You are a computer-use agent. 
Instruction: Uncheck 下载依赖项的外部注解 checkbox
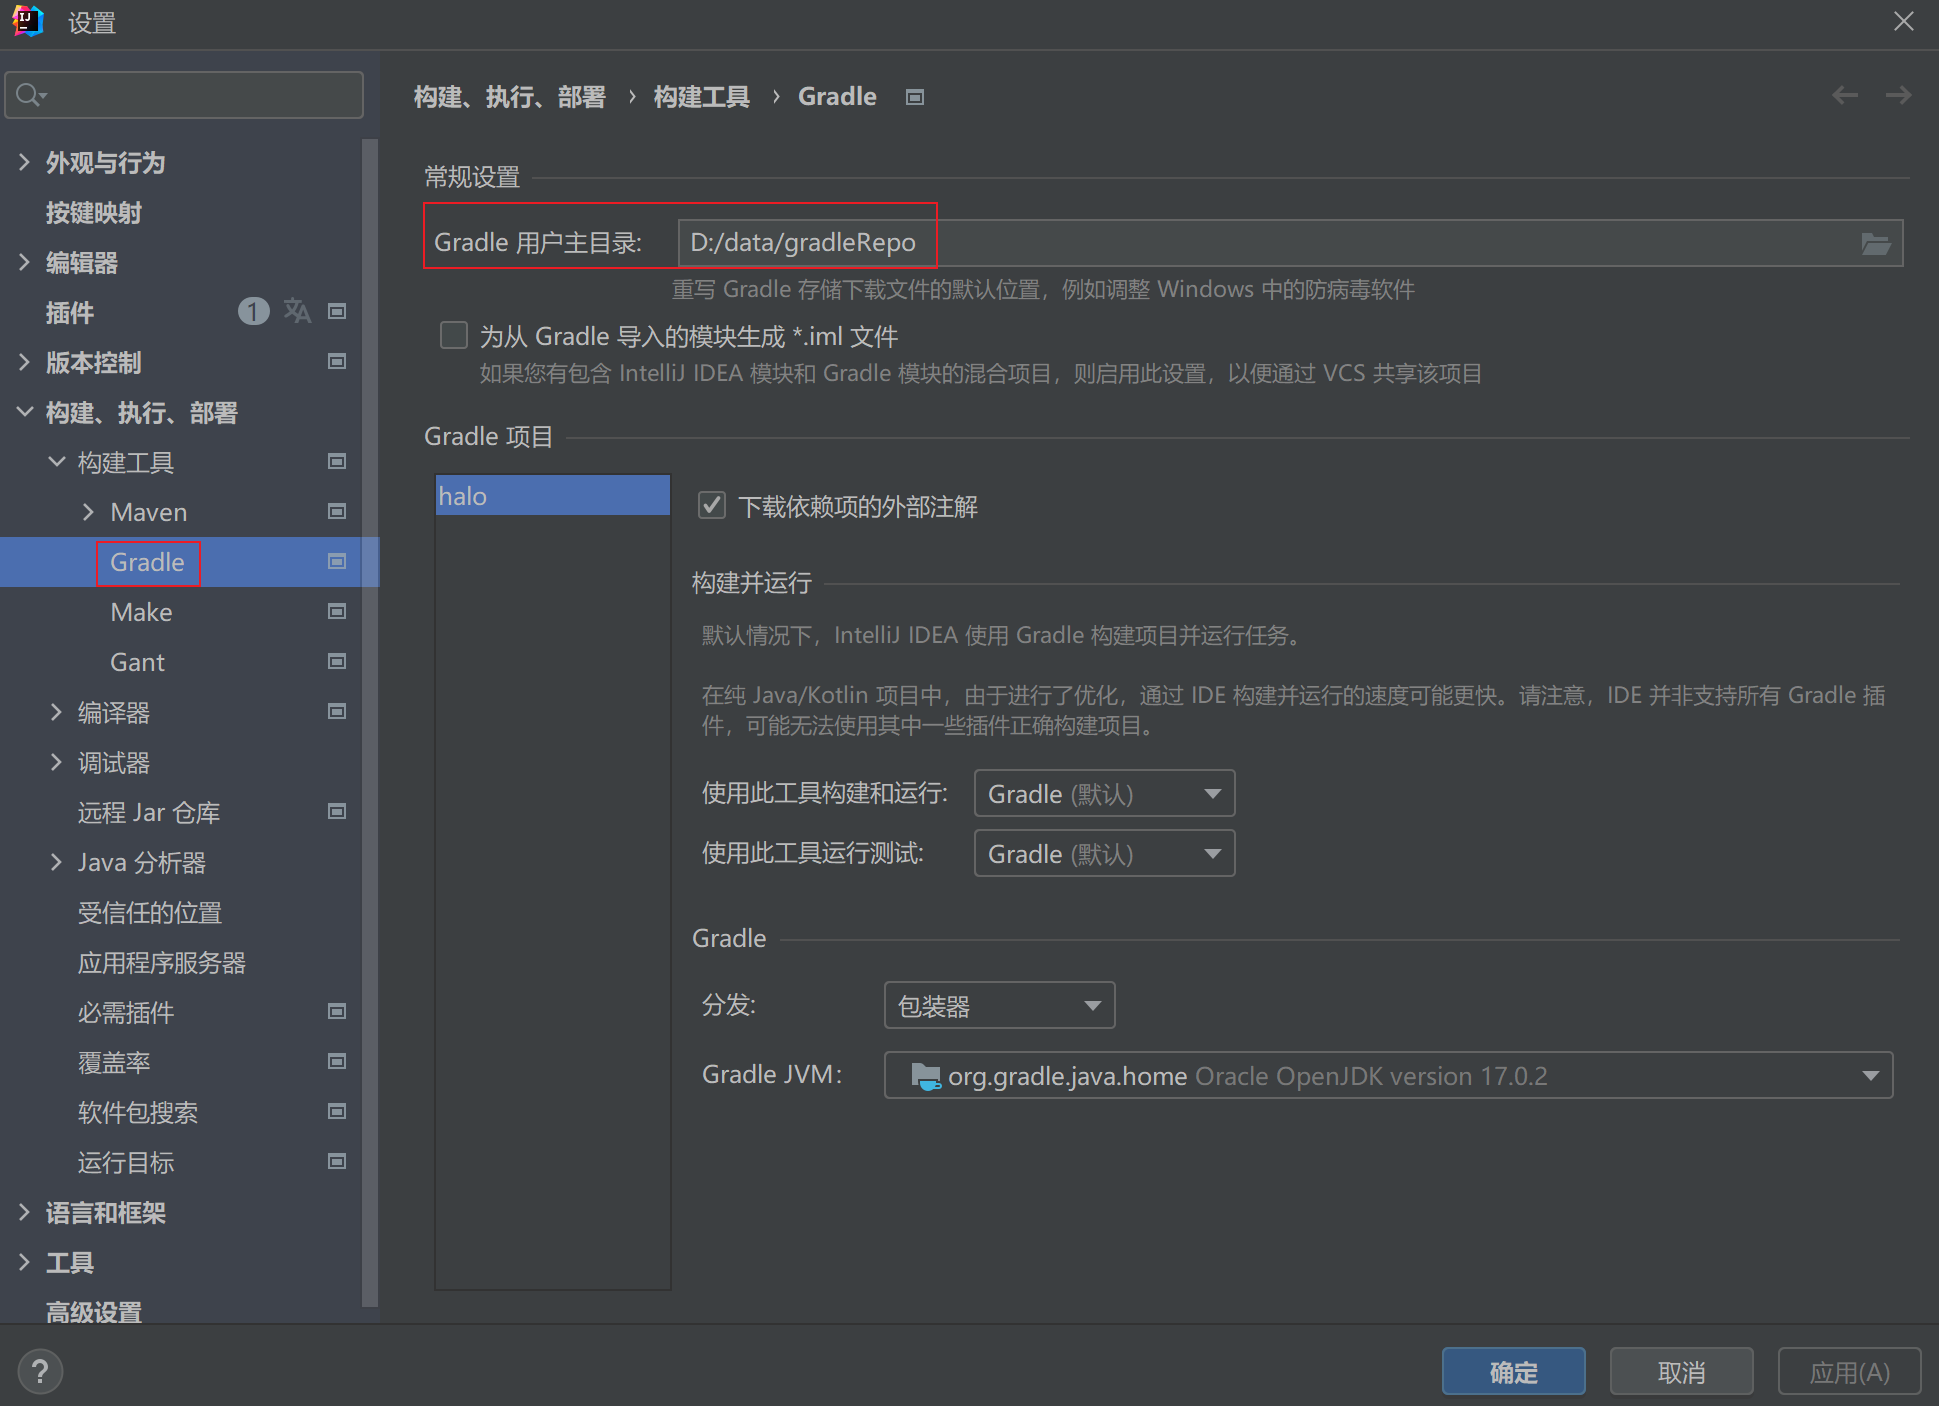coord(712,505)
